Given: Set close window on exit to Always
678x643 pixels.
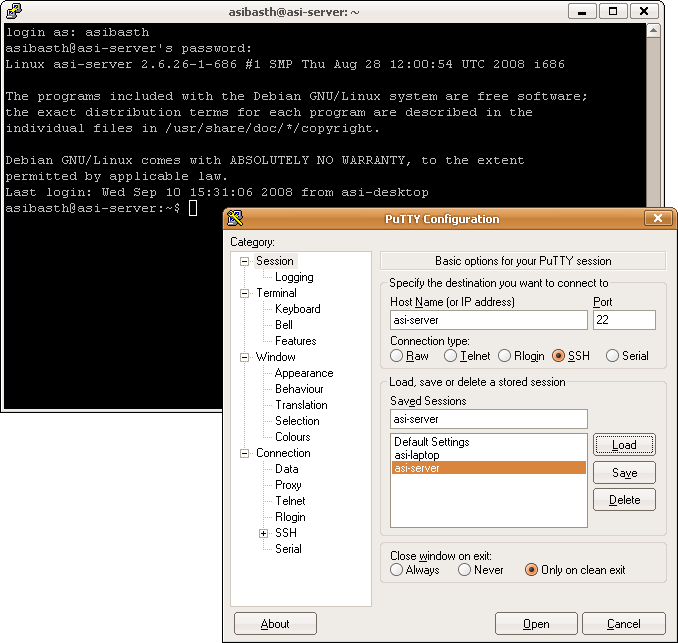Looking at the screenshot, I should [397, 570].
